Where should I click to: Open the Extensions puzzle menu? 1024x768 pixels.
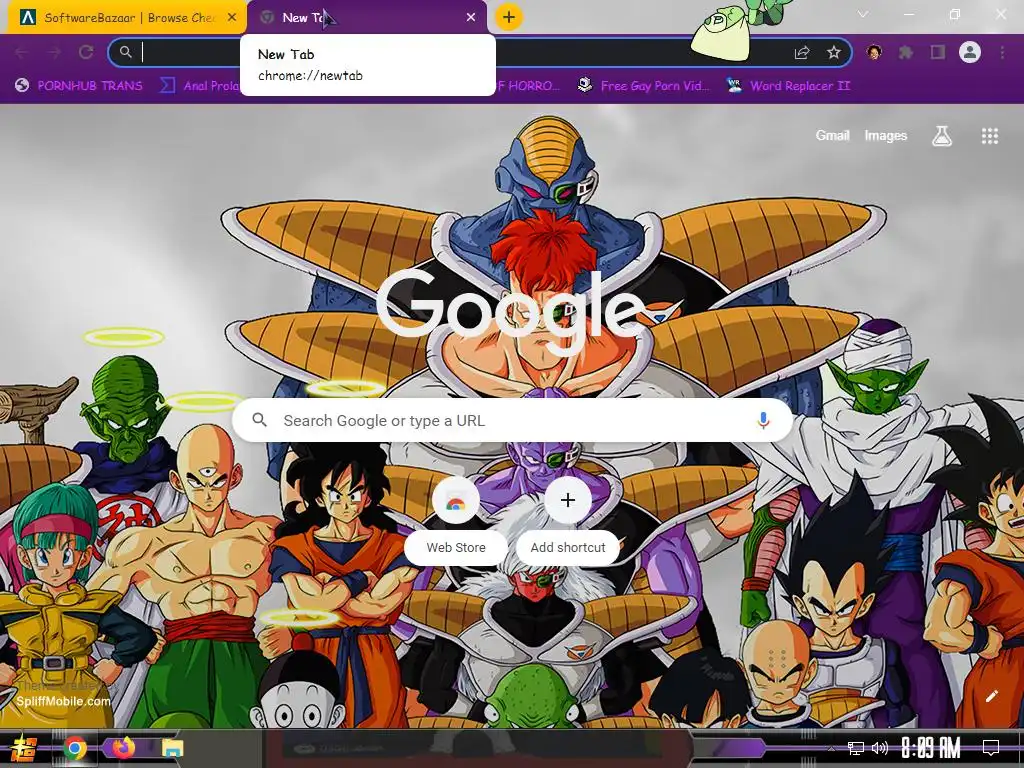click(906, 52)
